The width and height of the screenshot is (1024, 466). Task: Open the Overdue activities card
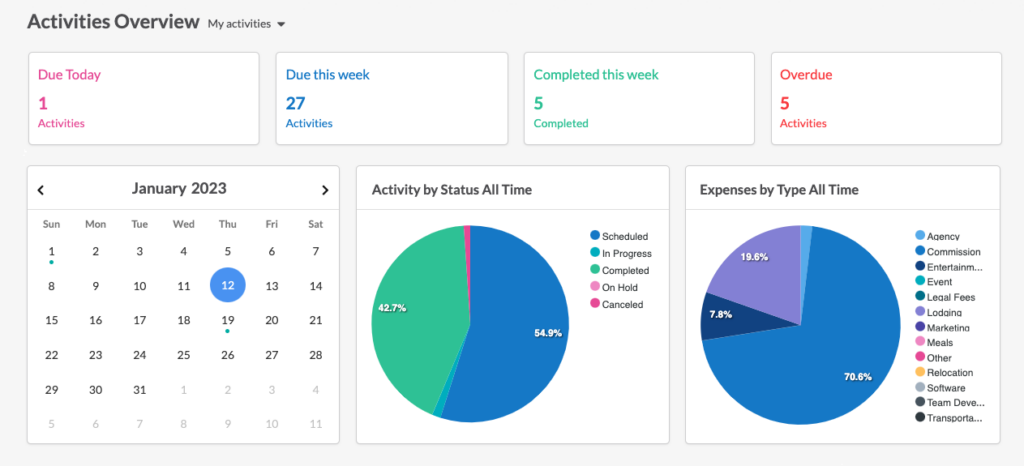point(886,99)
